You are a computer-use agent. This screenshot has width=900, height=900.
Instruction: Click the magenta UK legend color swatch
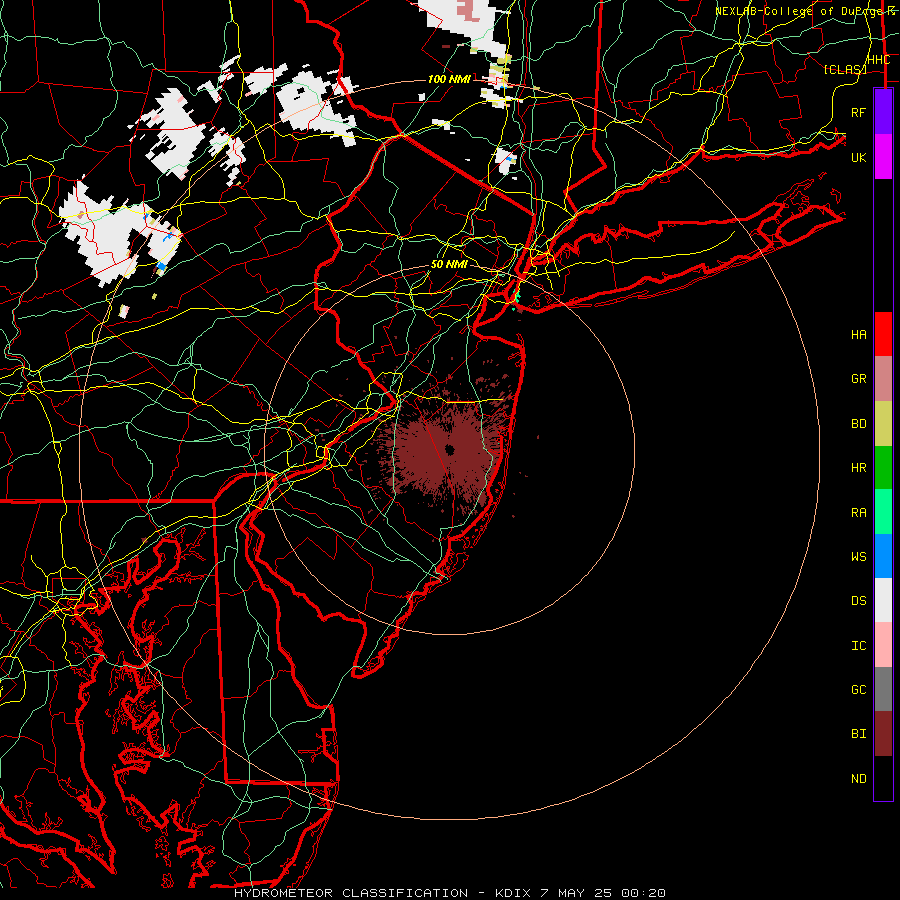pos(883,157)
